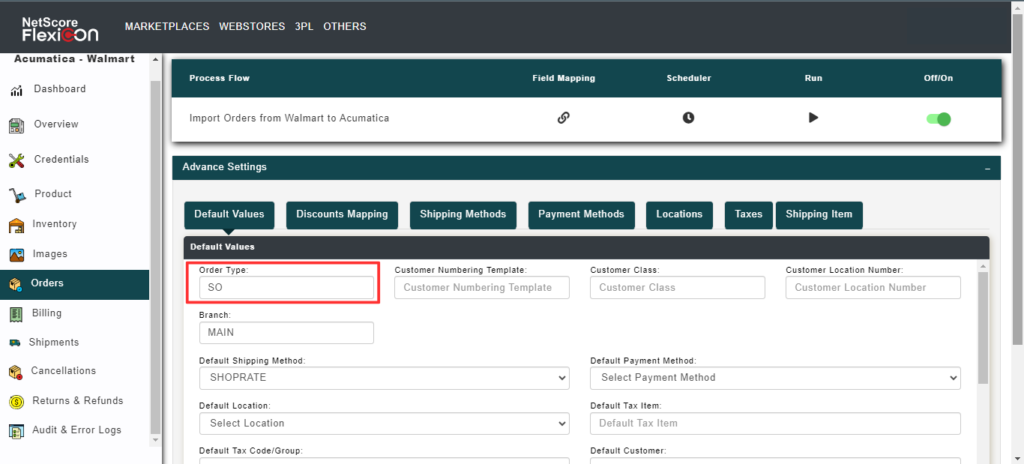
Task: Click the Dashboard icon in sidebar
Action: (x=16, y=90)
